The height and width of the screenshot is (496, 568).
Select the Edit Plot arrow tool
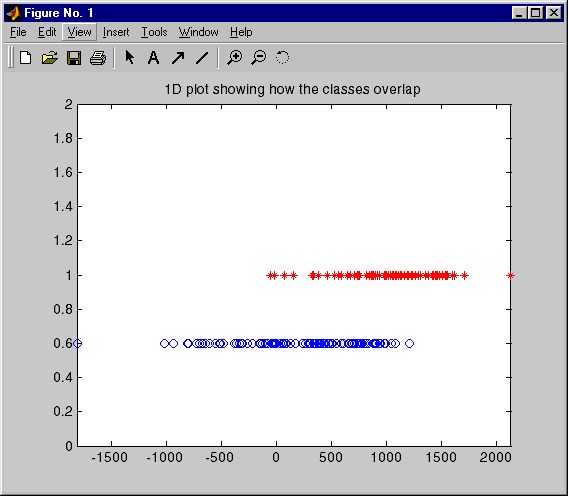129,58
